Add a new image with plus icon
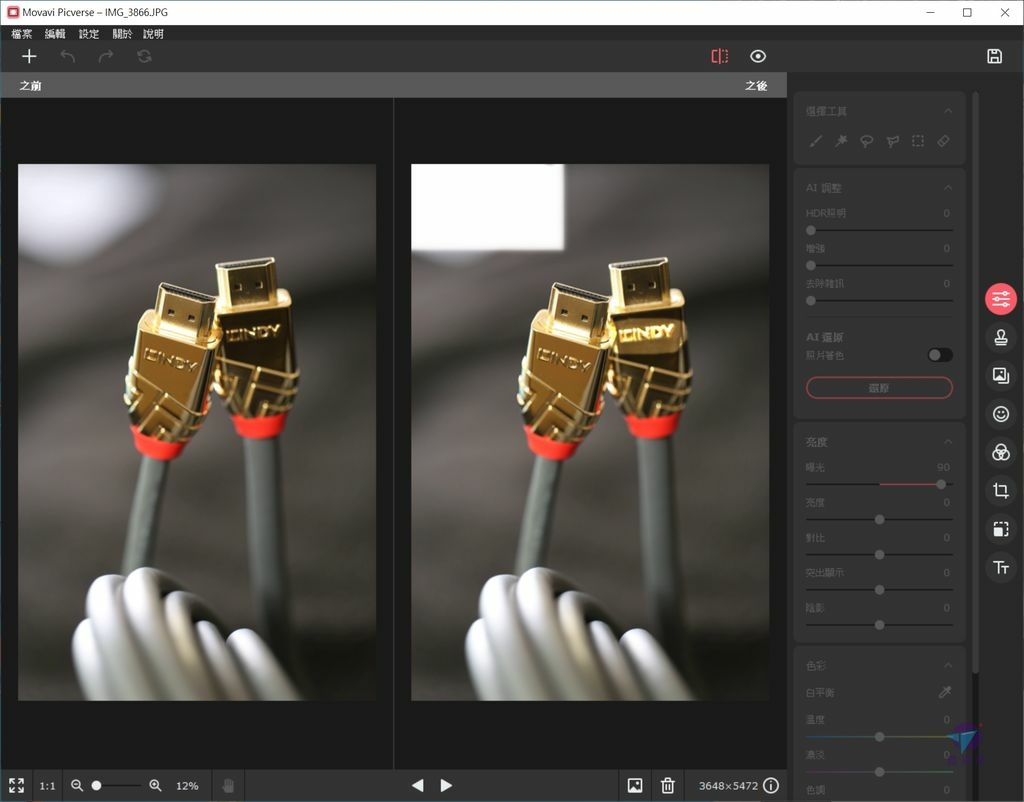This screenshot has height=802, width=1024. point(29,56)
